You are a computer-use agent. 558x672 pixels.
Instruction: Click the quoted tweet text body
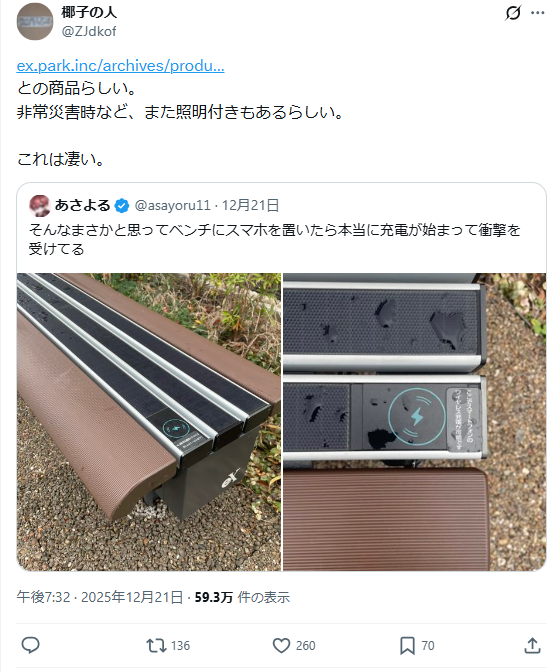tap(274, 239)
